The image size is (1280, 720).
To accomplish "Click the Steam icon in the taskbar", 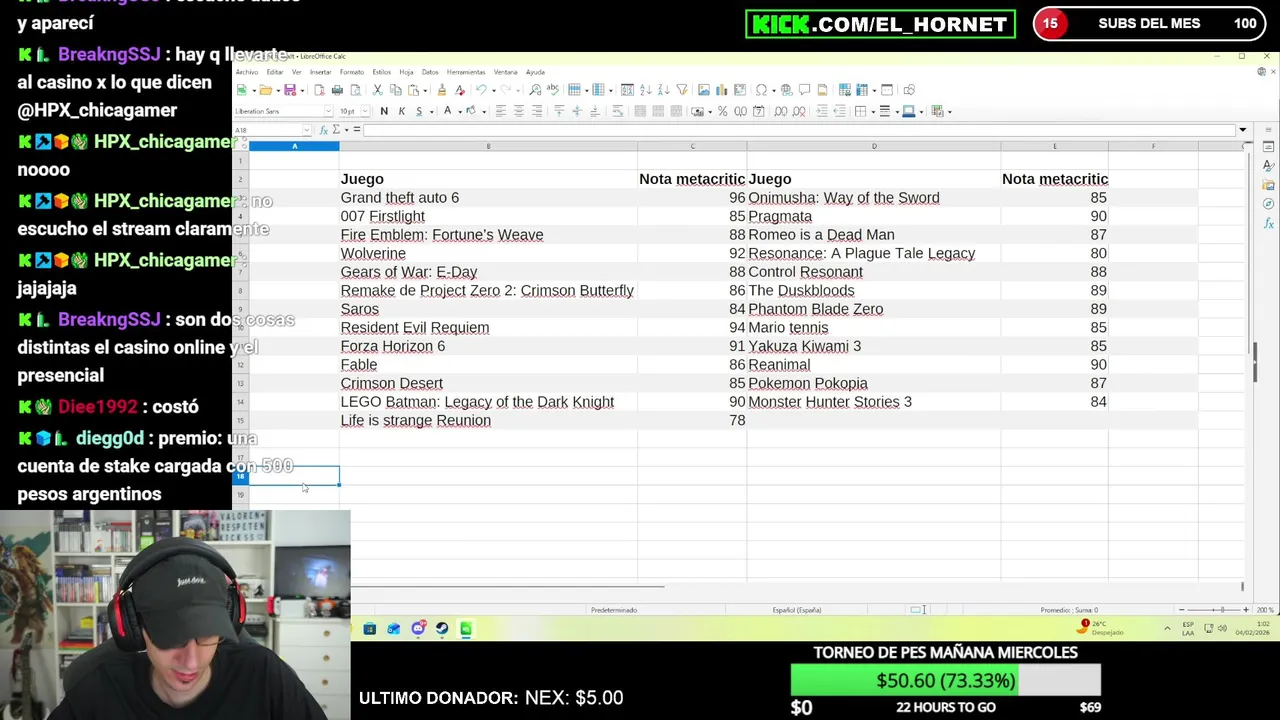I will tap(442, 629).
